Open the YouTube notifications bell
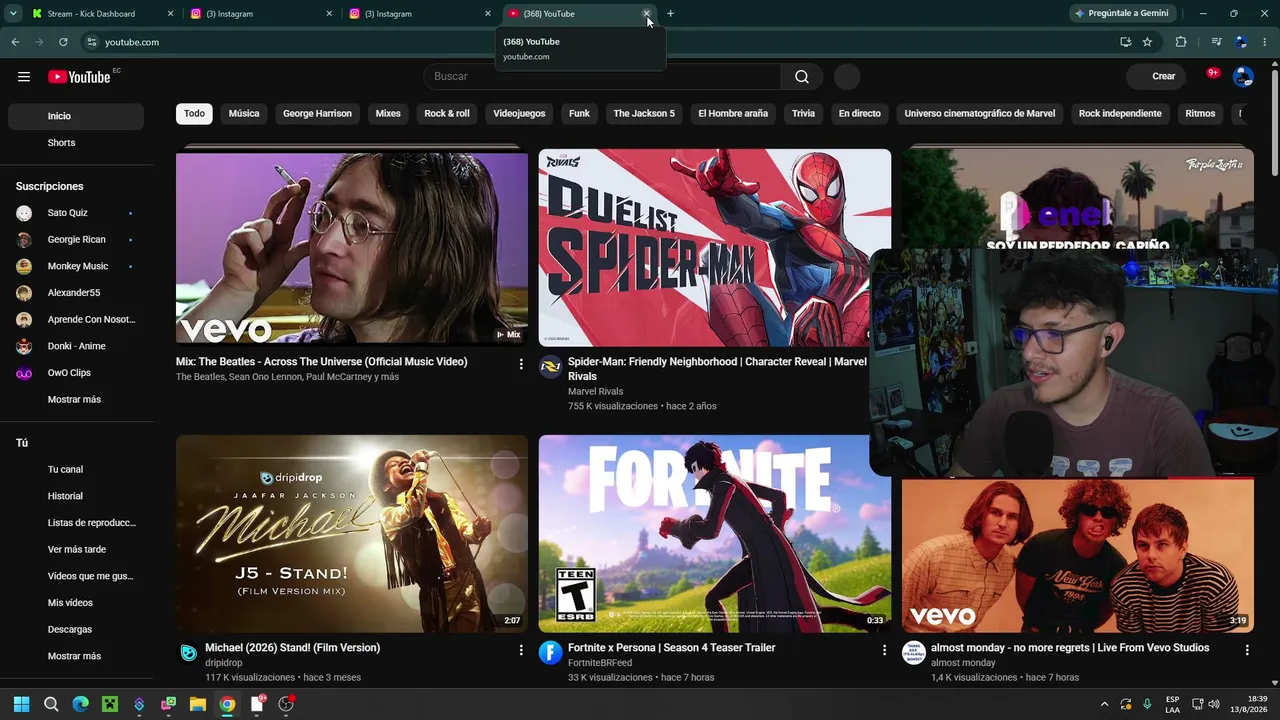1280x720 pixels. (1212, 76)
